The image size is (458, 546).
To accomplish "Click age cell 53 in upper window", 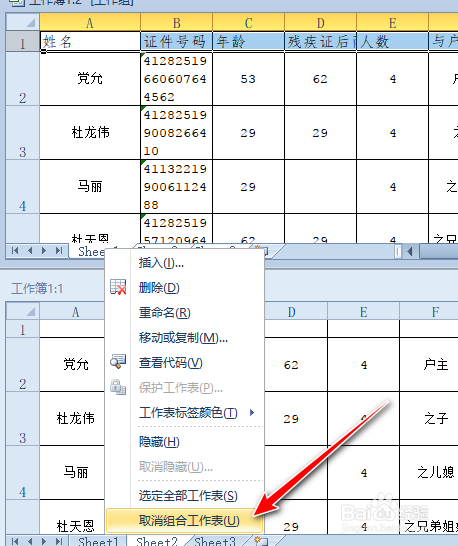I will 248,79.
